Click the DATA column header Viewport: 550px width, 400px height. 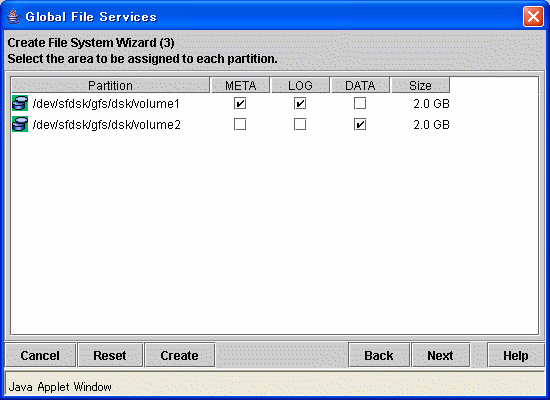point(360,85)
